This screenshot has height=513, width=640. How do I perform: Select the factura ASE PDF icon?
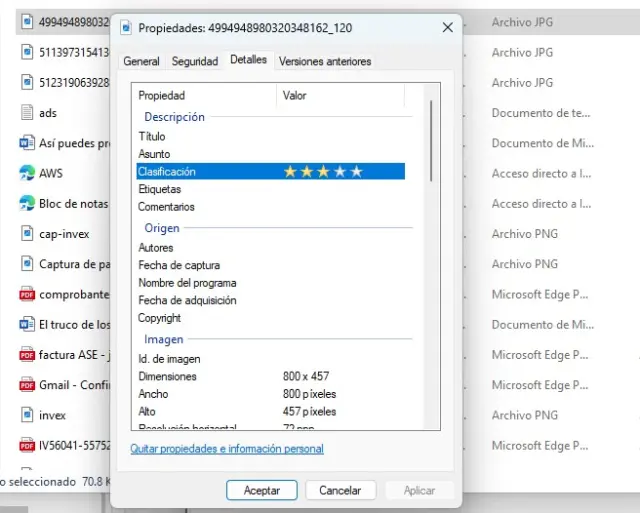27,355
